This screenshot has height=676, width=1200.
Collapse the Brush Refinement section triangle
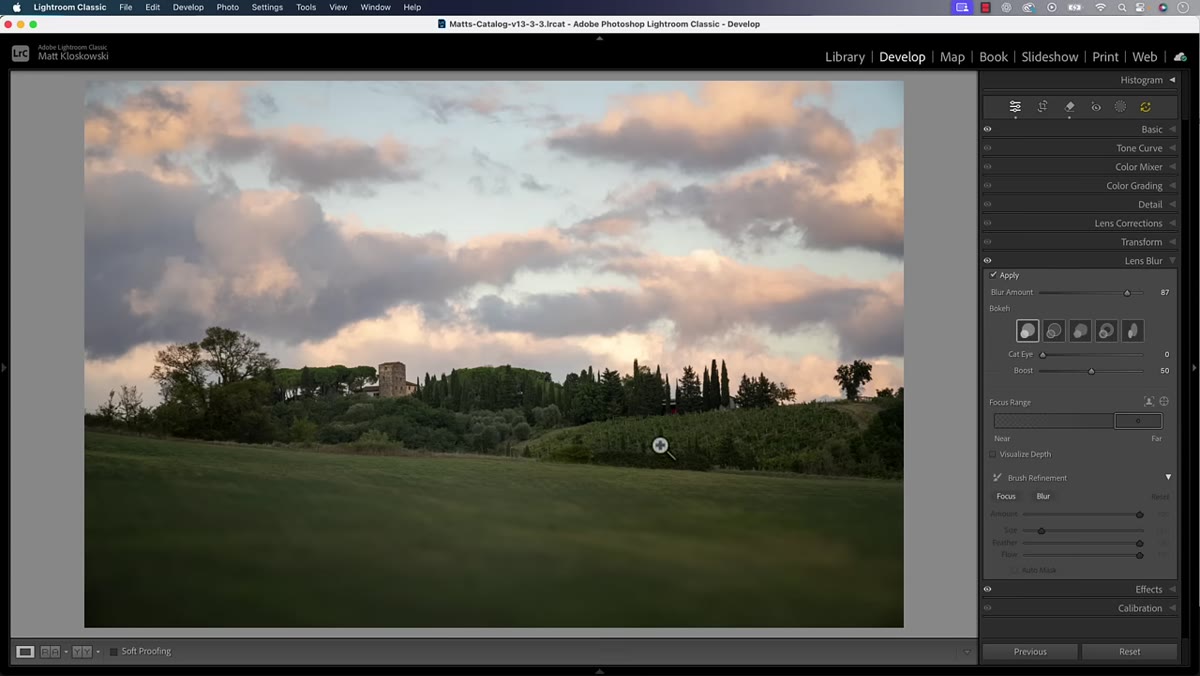click(1168, 477)
